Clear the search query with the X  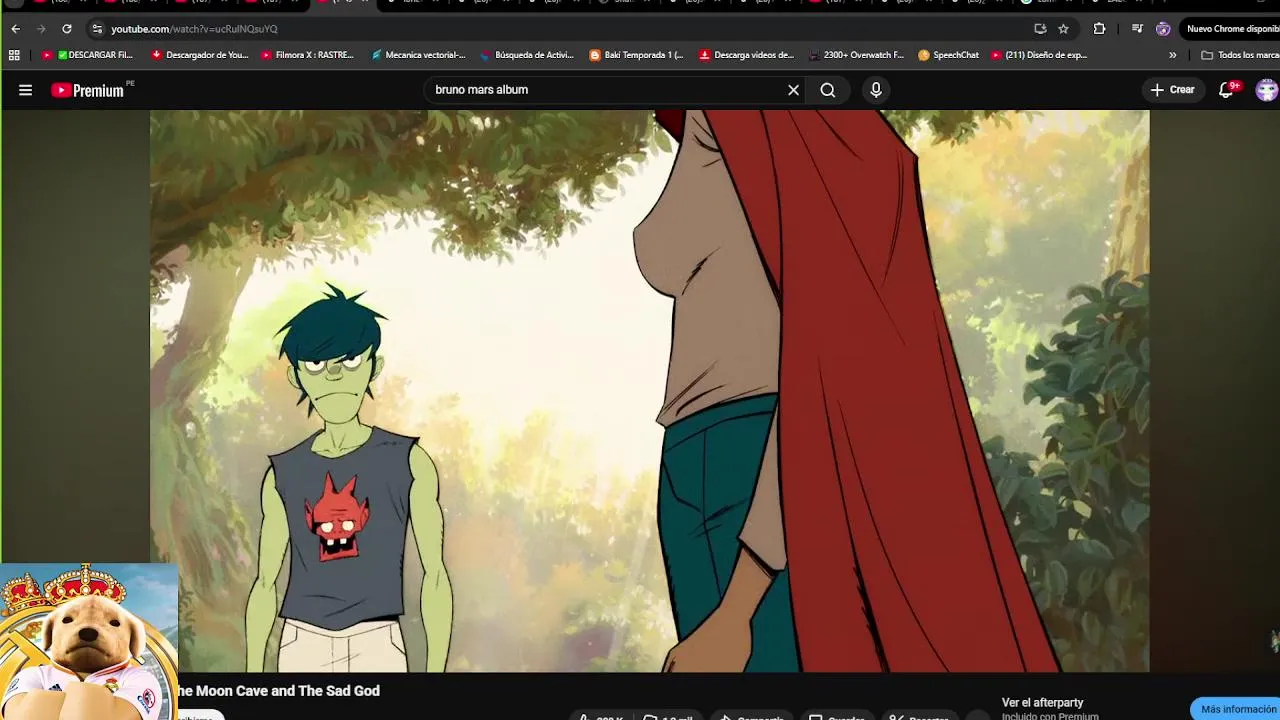(x=793, y=90)
